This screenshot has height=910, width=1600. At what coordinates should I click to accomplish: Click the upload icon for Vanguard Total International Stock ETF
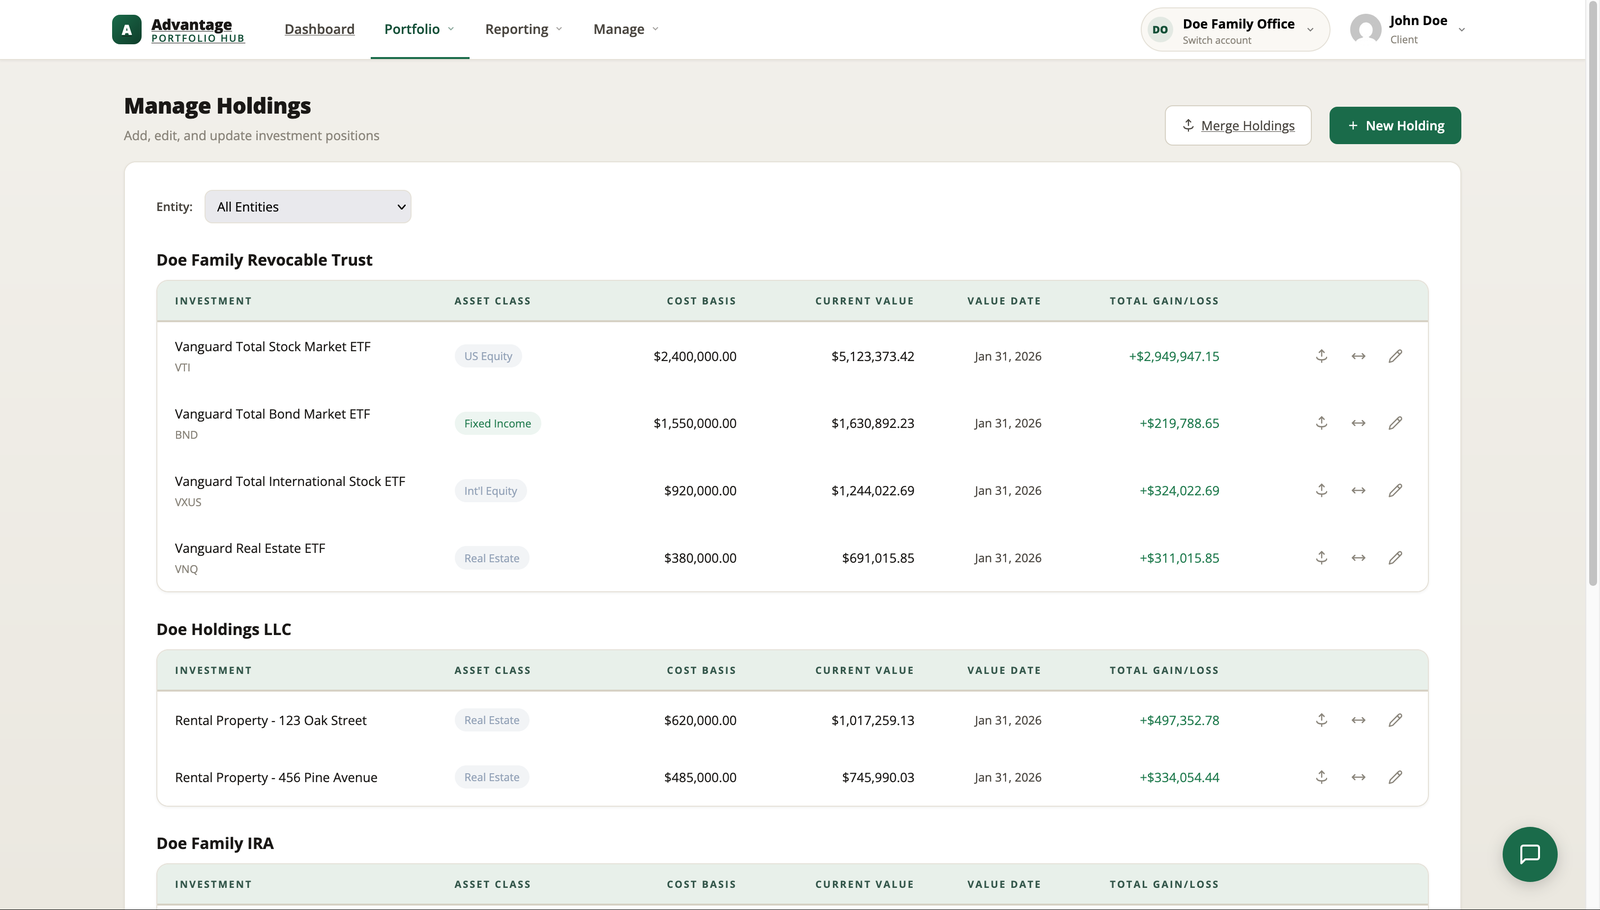point(1321,490)
